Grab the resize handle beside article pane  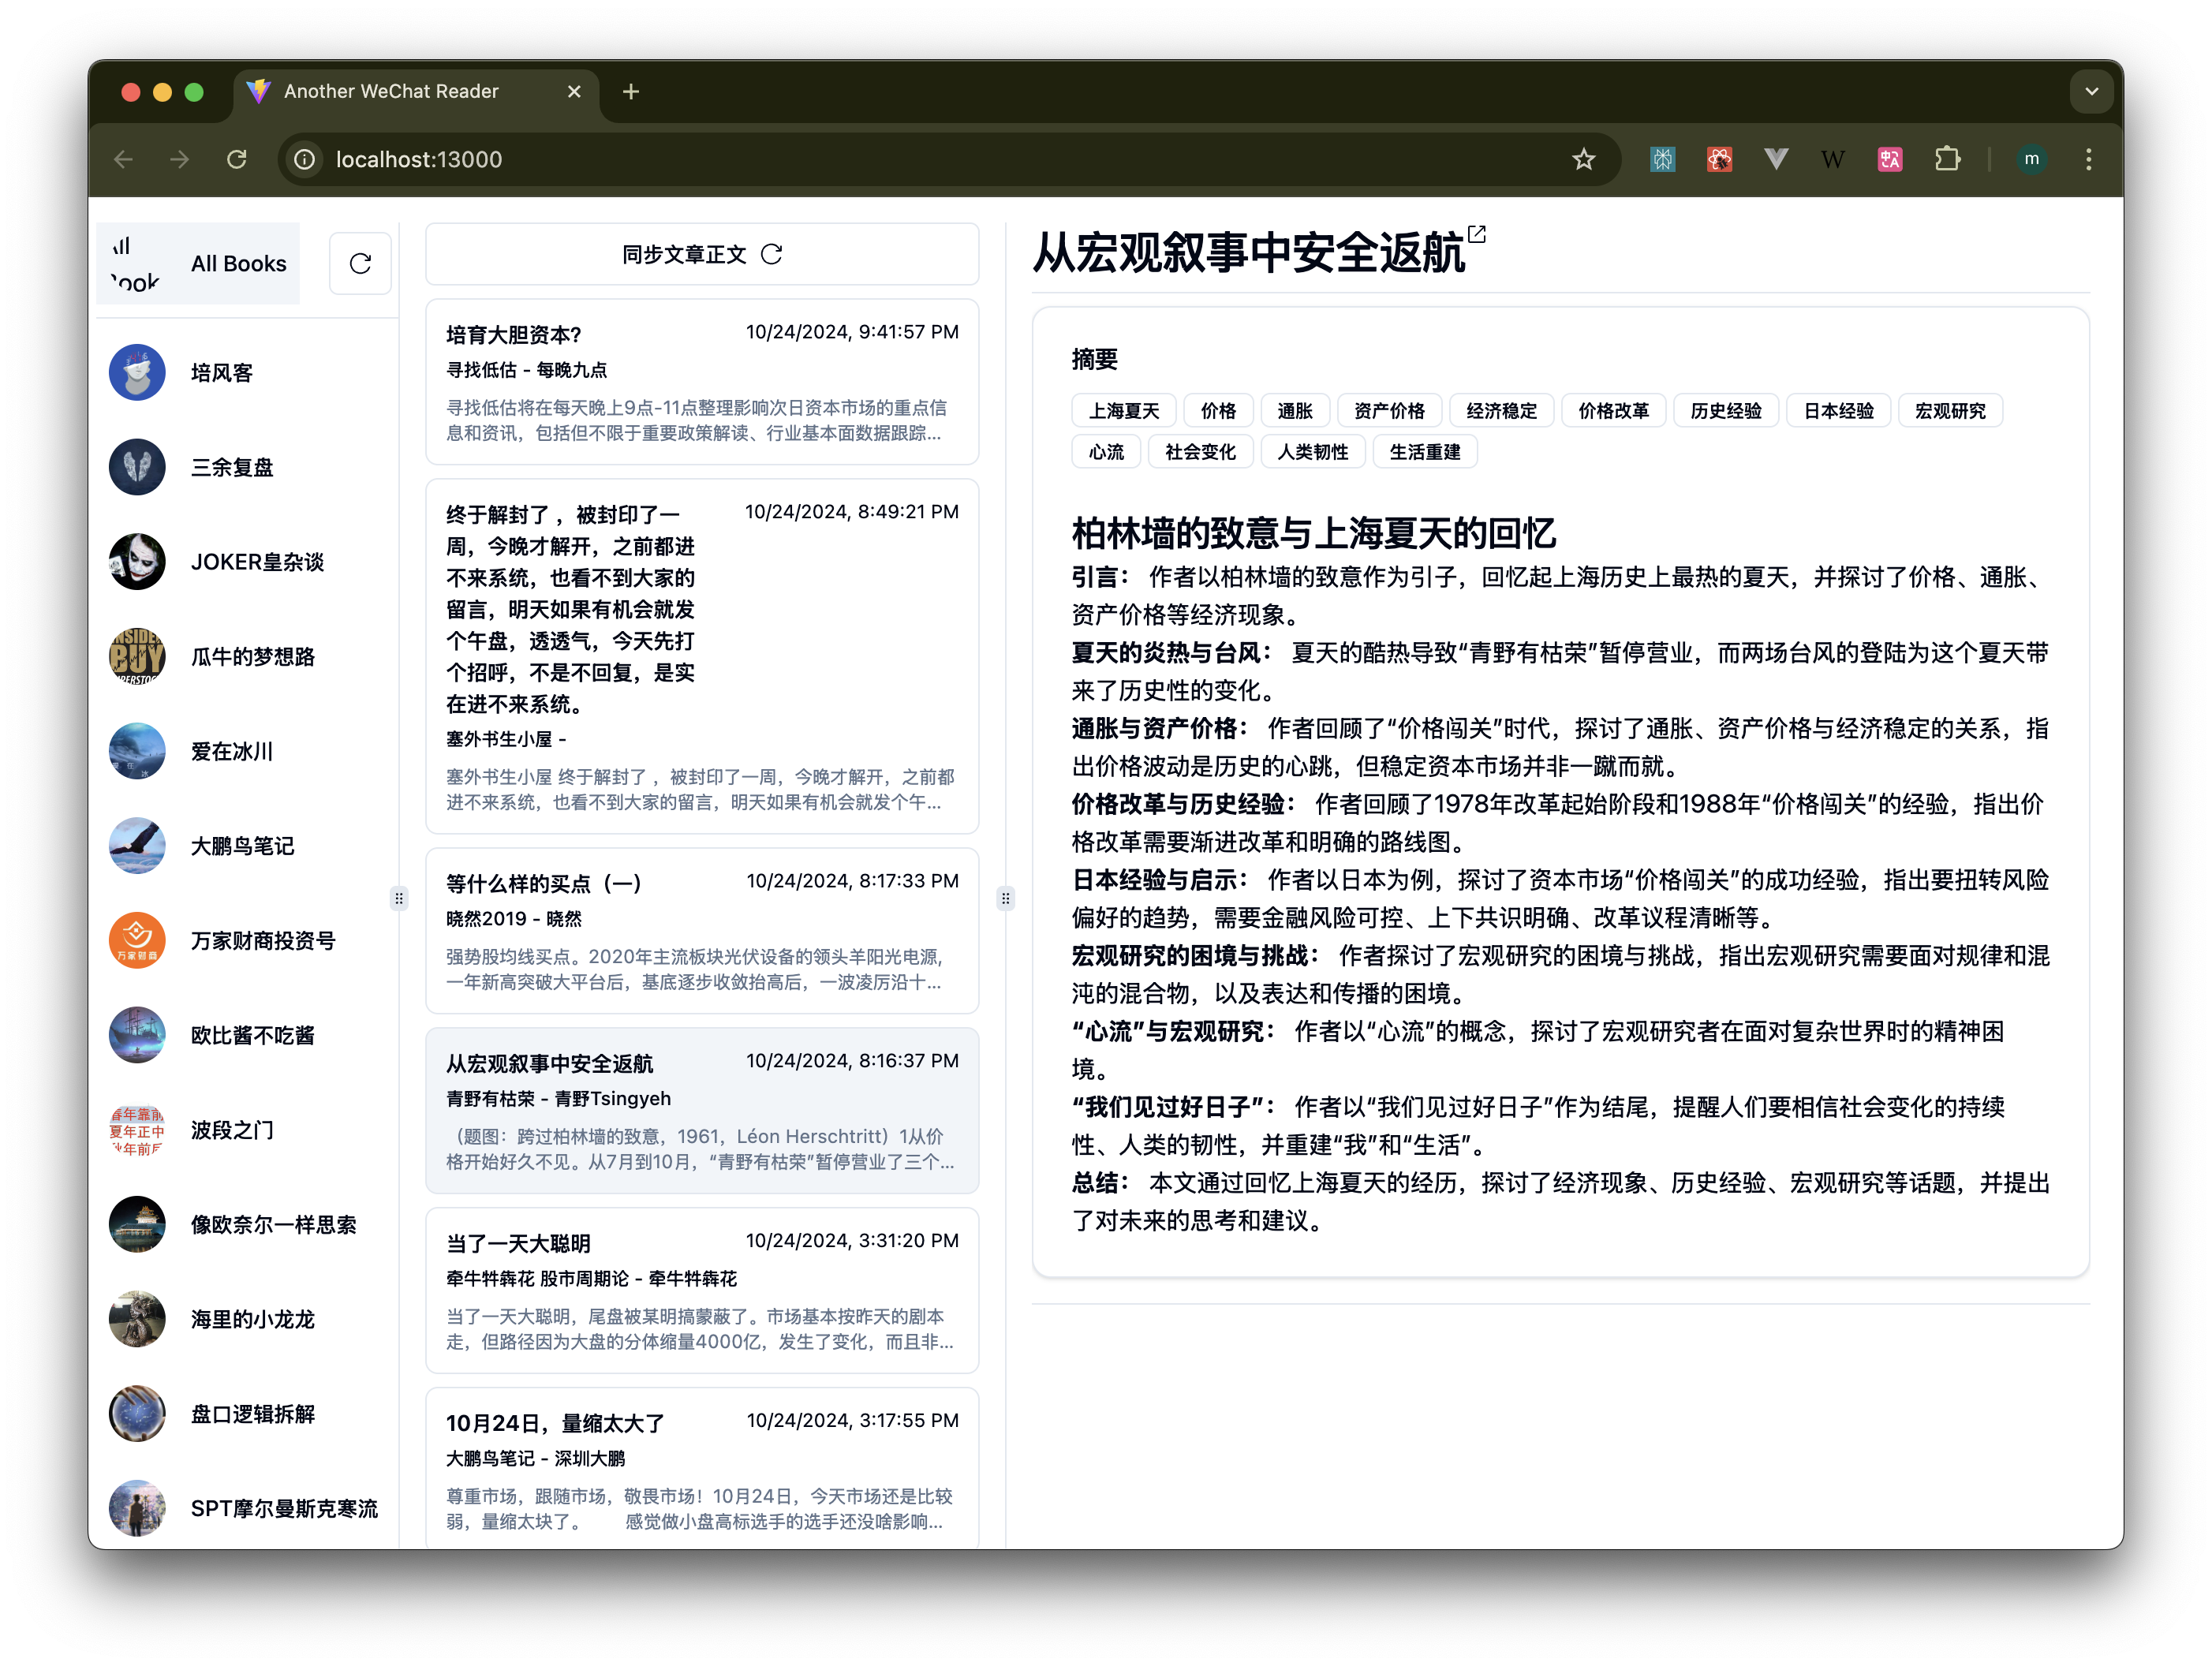(x=1006, y=898)
